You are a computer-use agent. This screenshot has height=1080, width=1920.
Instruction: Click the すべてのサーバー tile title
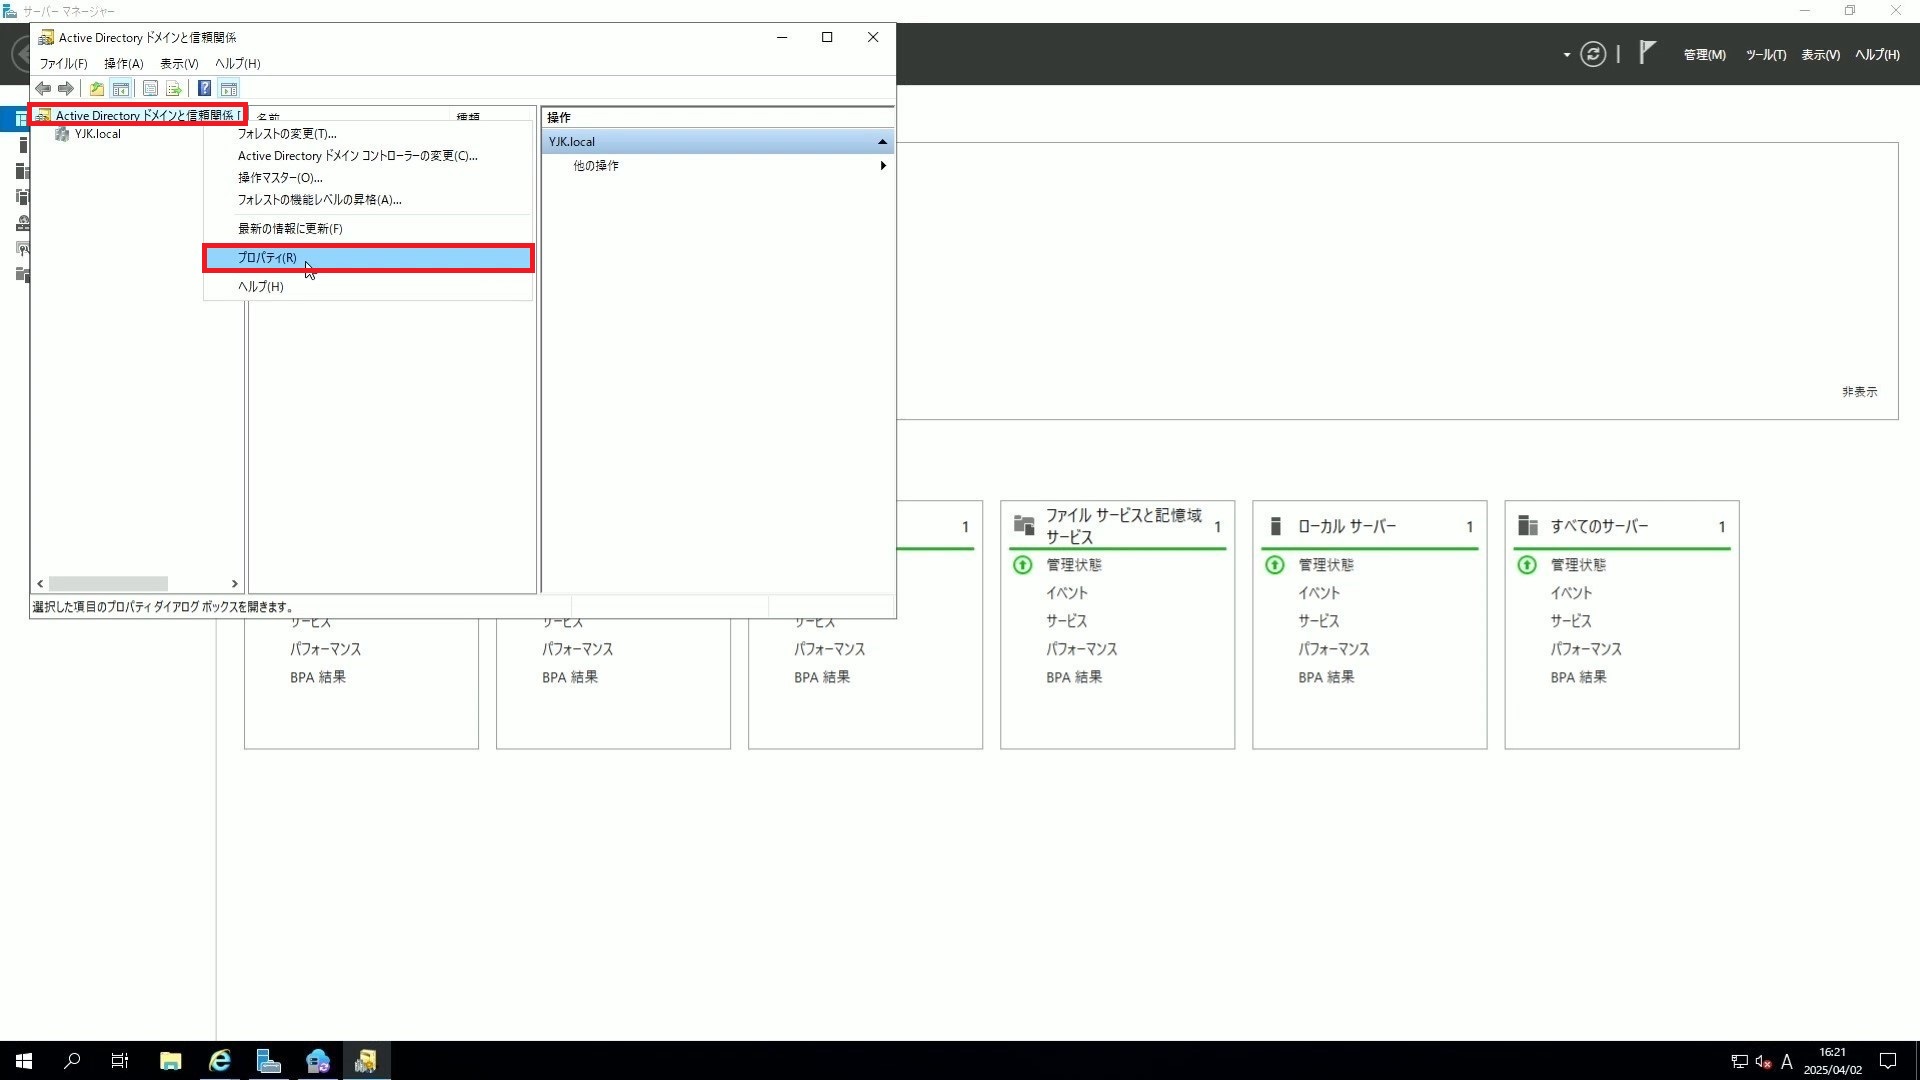(x=1599, y=526)
